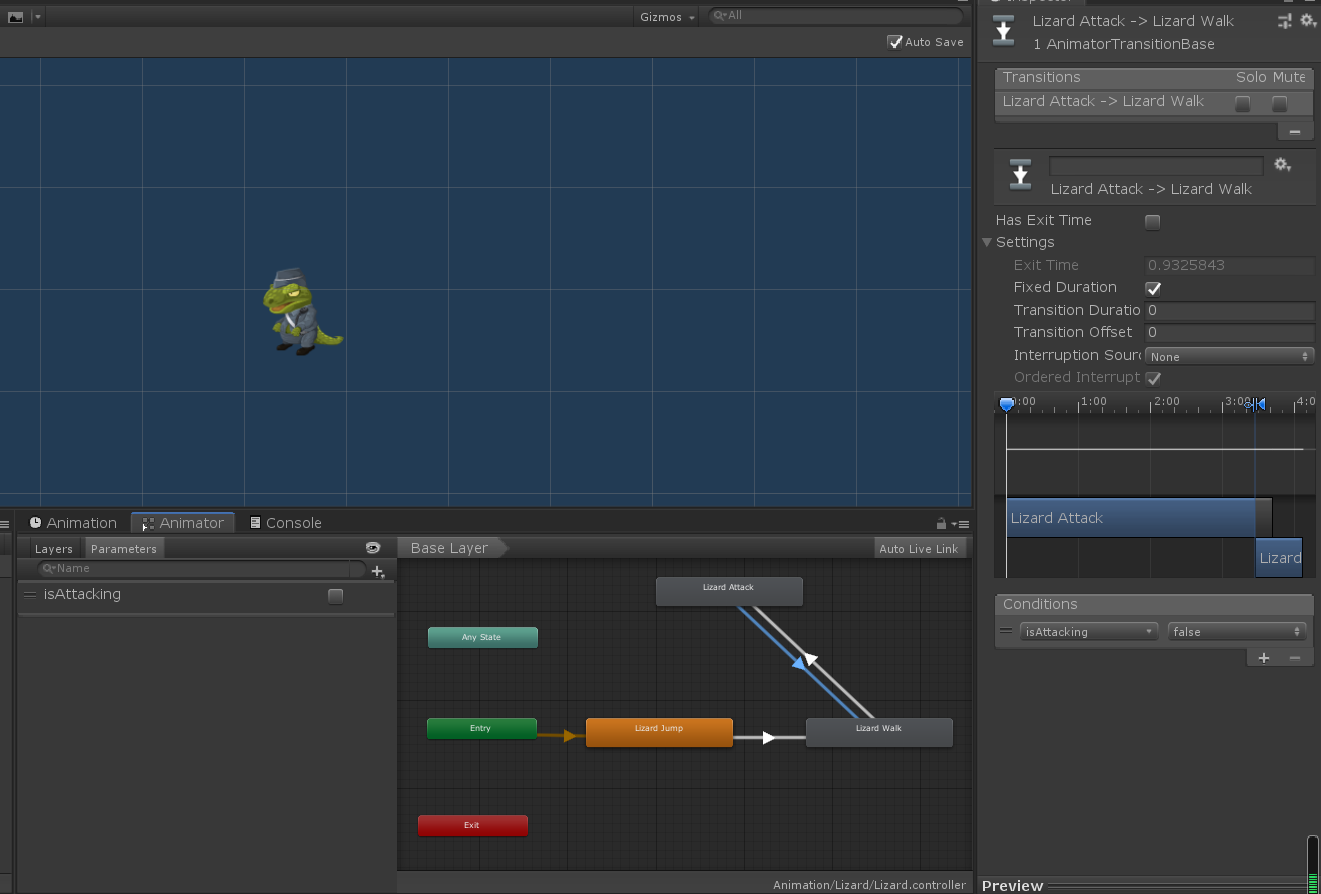
Task: Open the Interruption Source dropdown
Action: pyautogui.click(x=1229, y=356)
